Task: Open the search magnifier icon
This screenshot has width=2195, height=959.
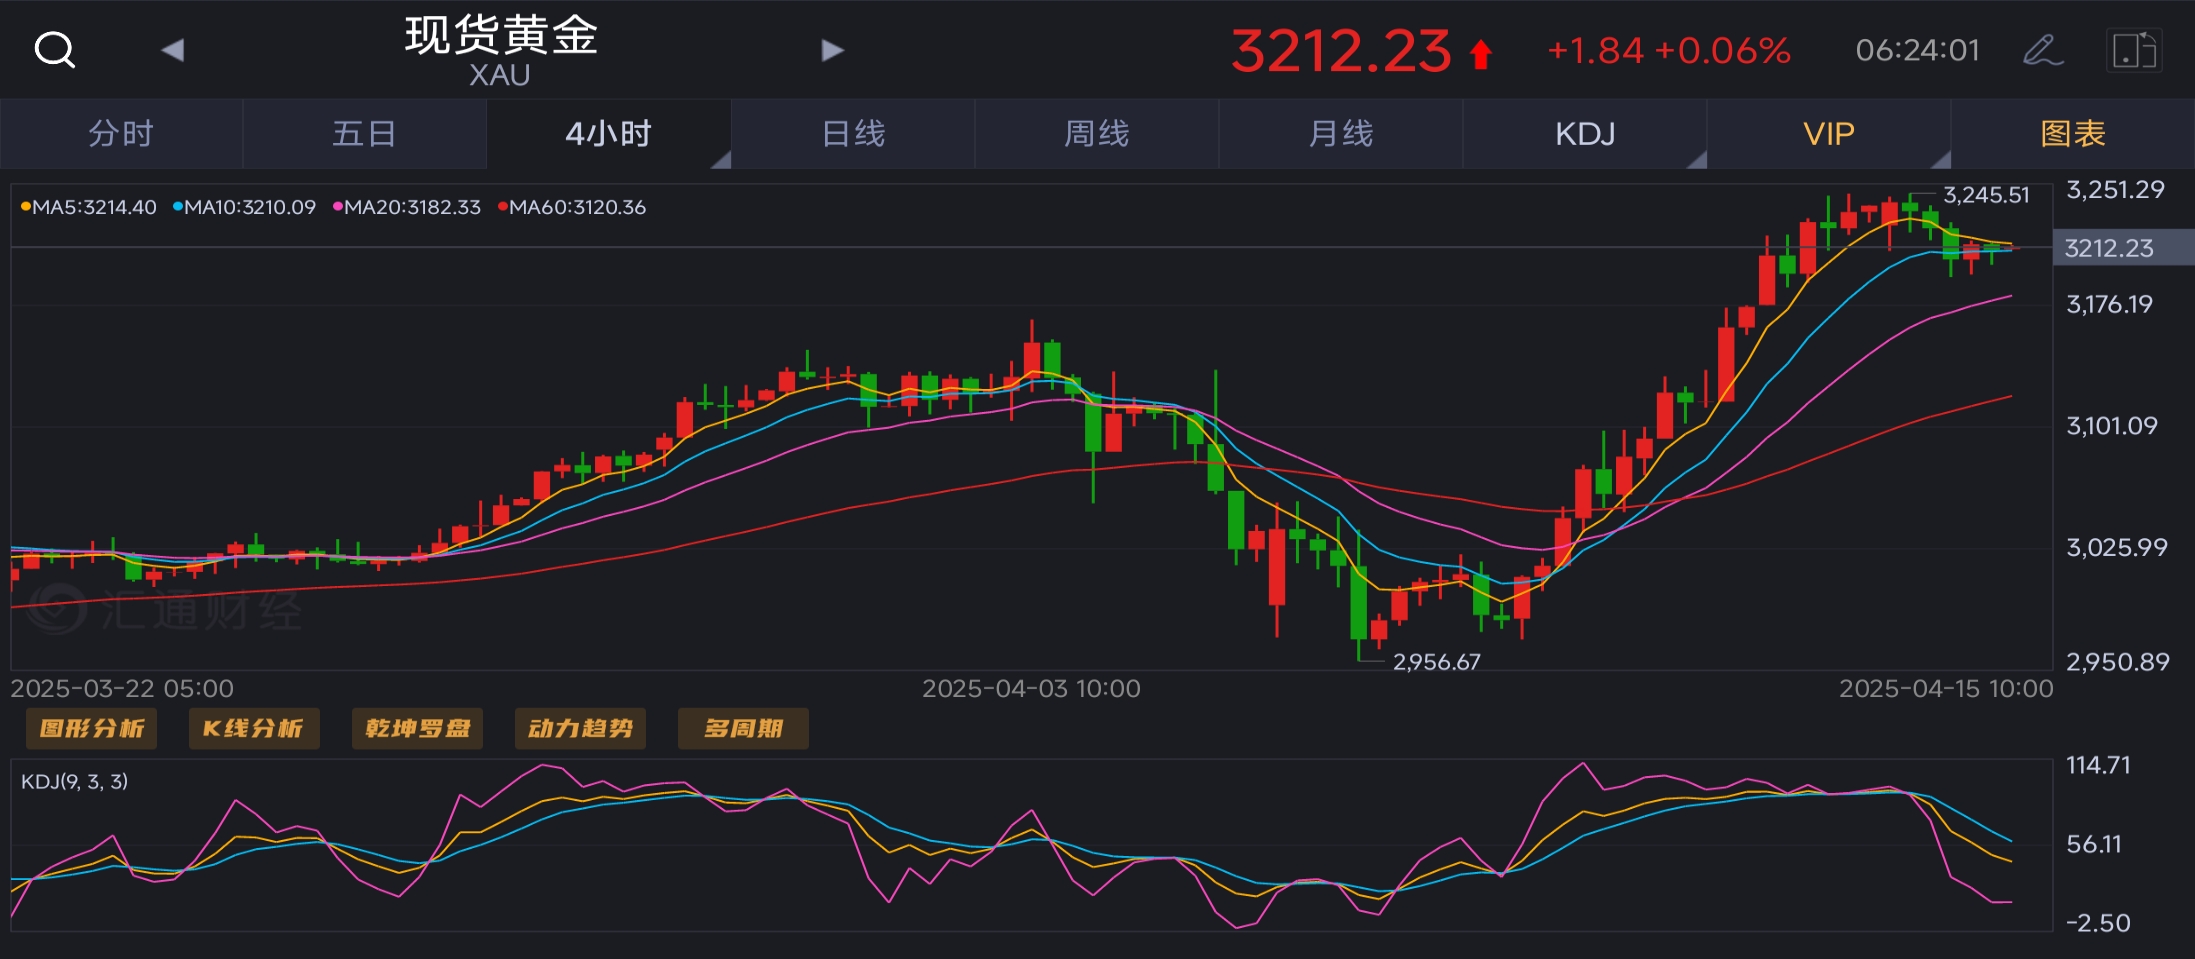Action: coord(54,49)
